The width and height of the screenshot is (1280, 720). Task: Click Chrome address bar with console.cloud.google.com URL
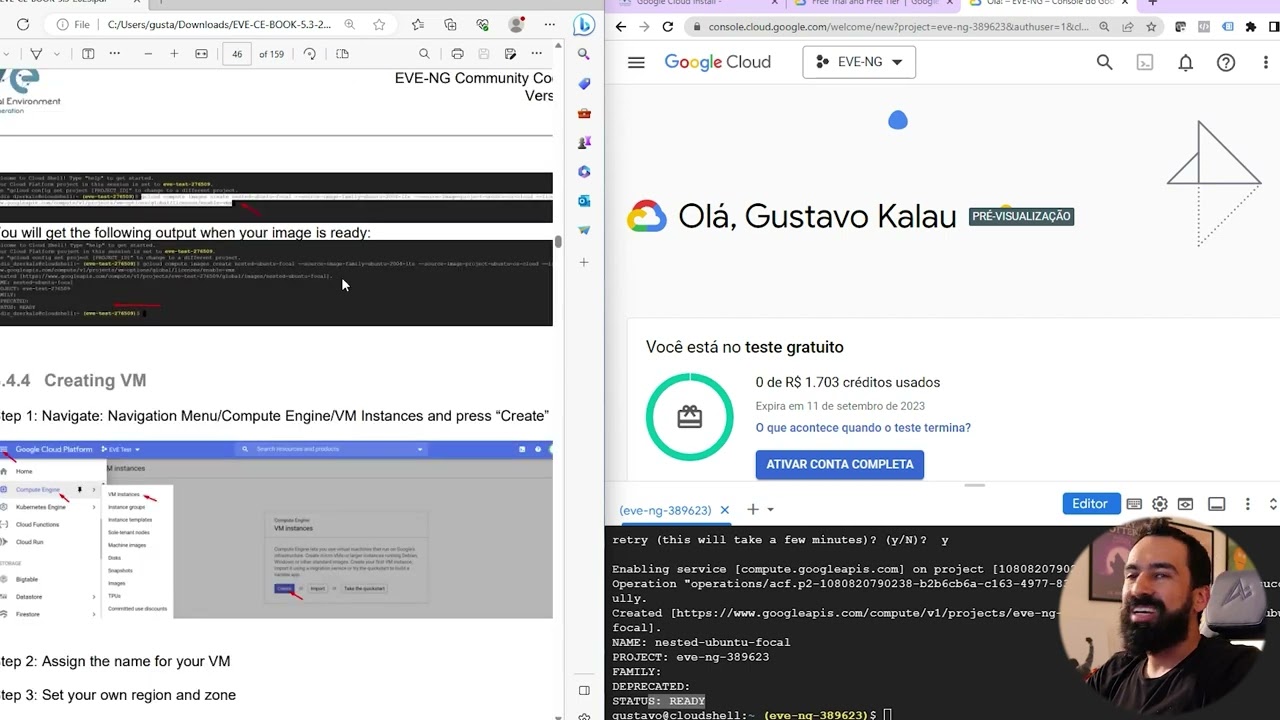[x=897, y=27]
